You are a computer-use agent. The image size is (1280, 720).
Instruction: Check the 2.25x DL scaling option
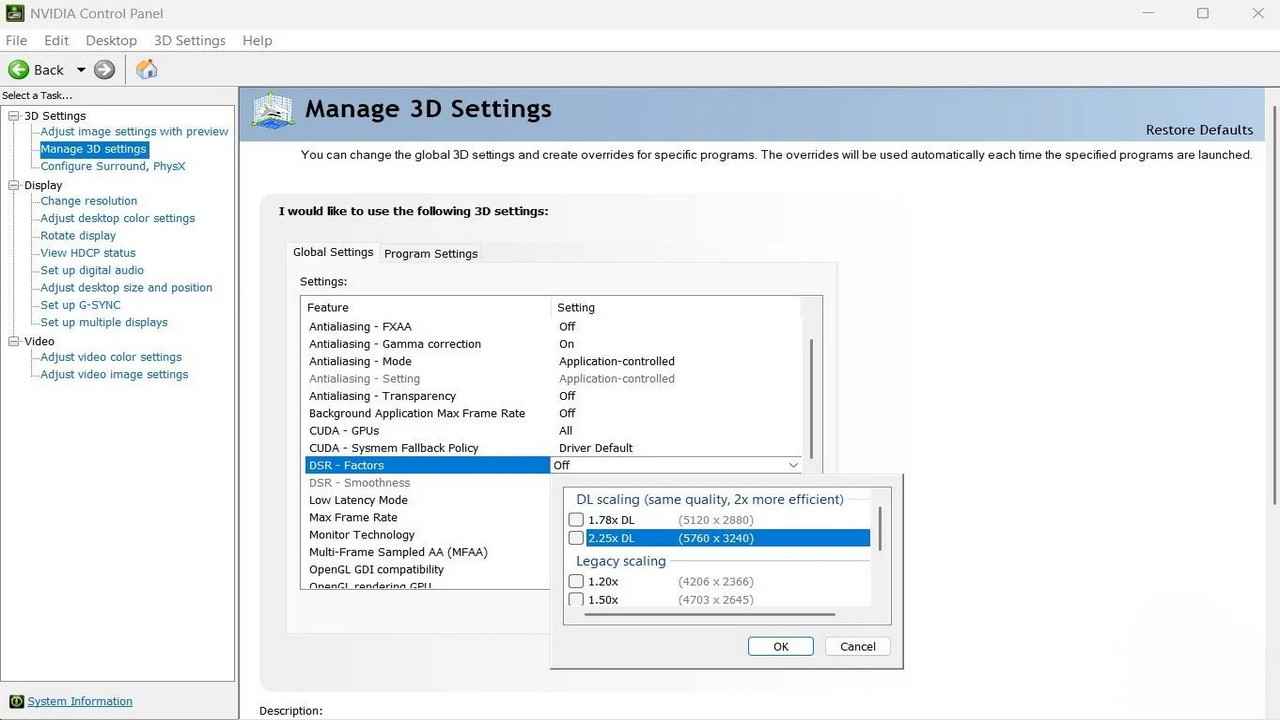(x=576, y=538)
